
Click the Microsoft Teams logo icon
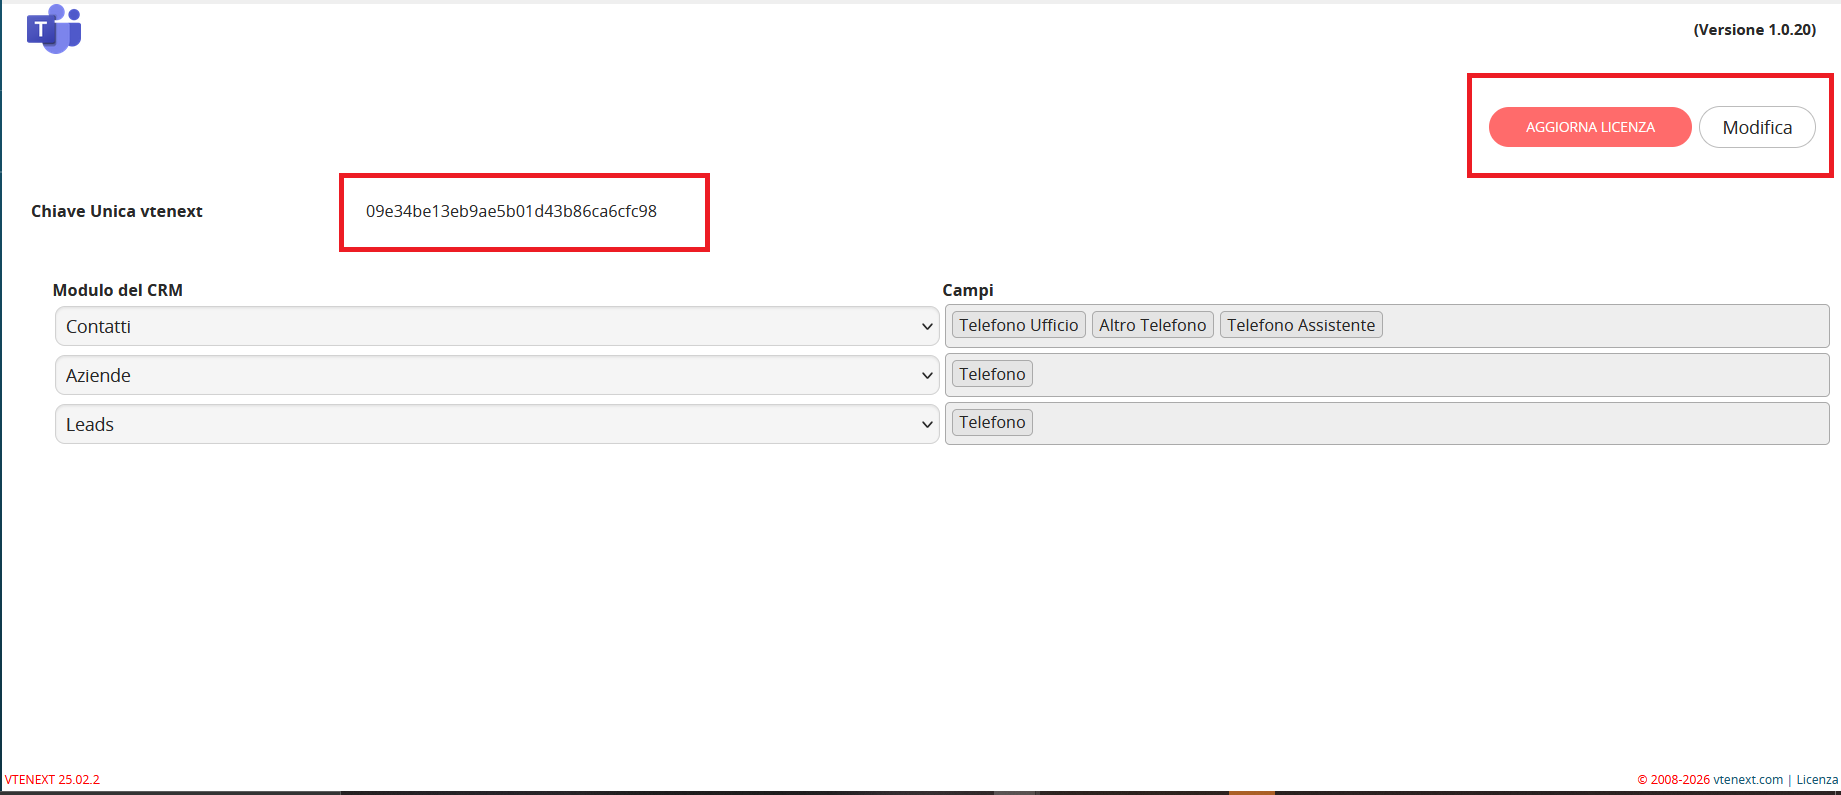(x=54, y=29)
